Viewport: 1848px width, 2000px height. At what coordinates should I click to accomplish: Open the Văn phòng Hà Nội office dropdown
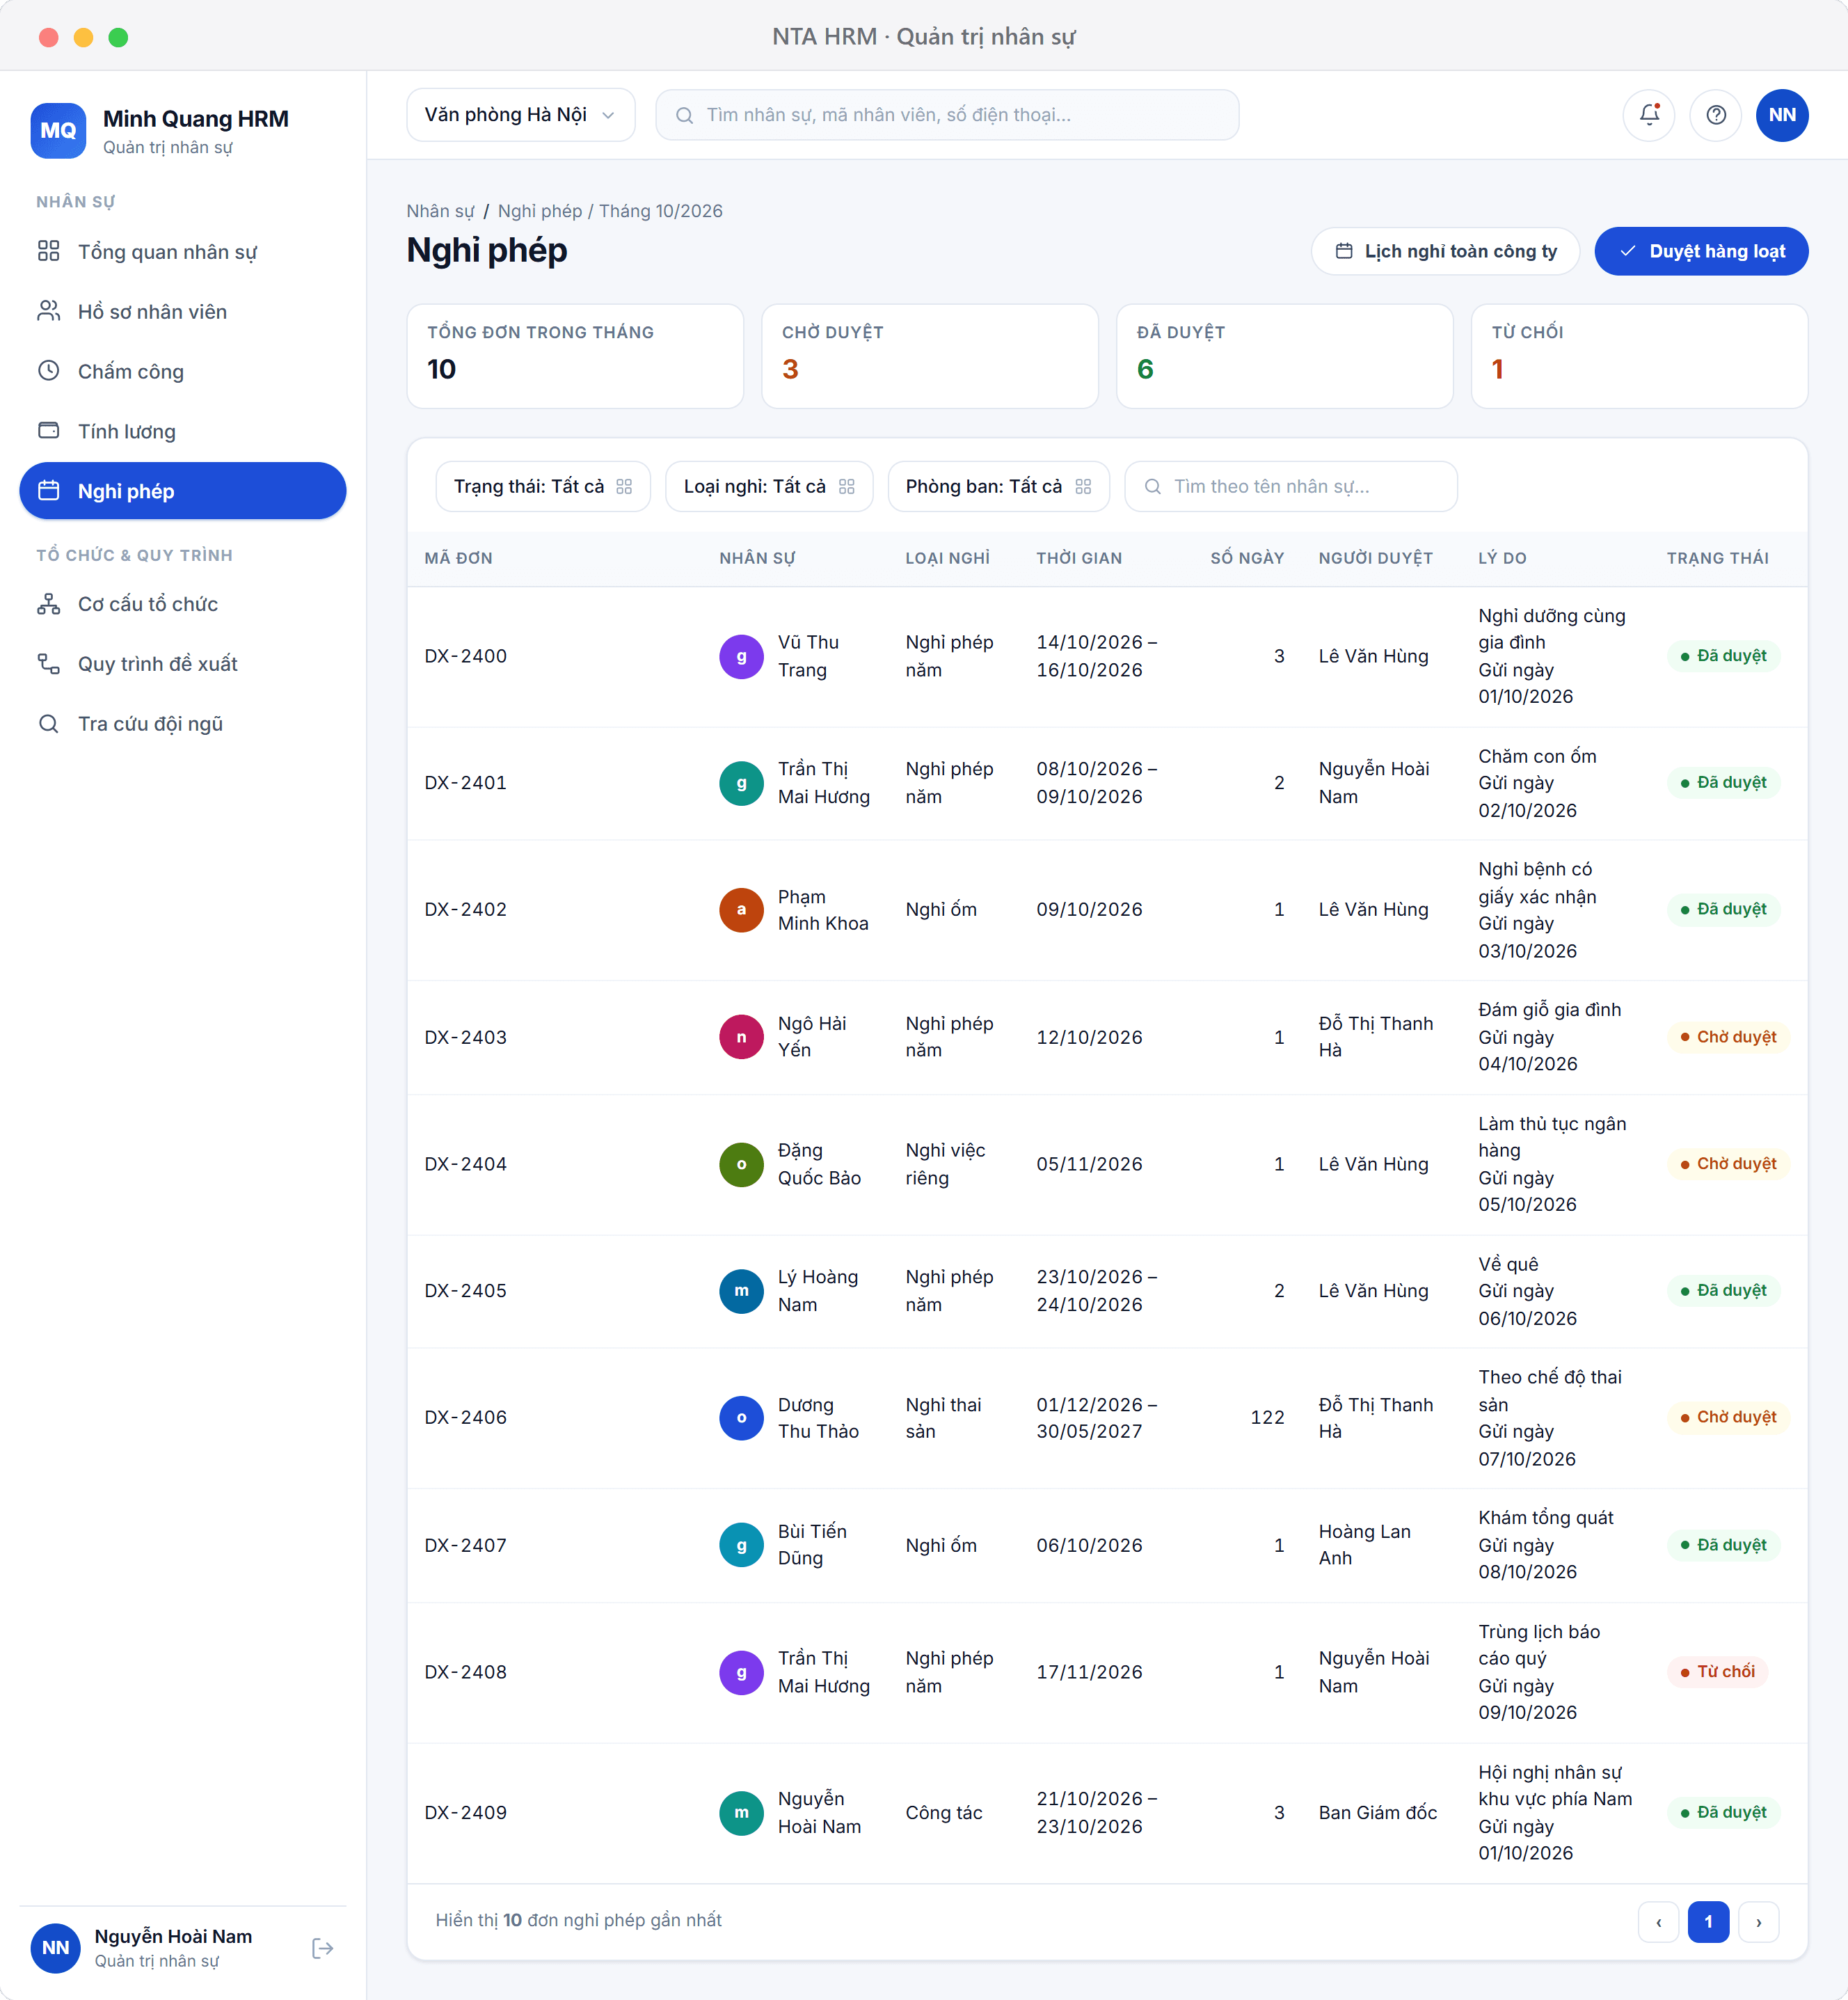pos(520,115)
